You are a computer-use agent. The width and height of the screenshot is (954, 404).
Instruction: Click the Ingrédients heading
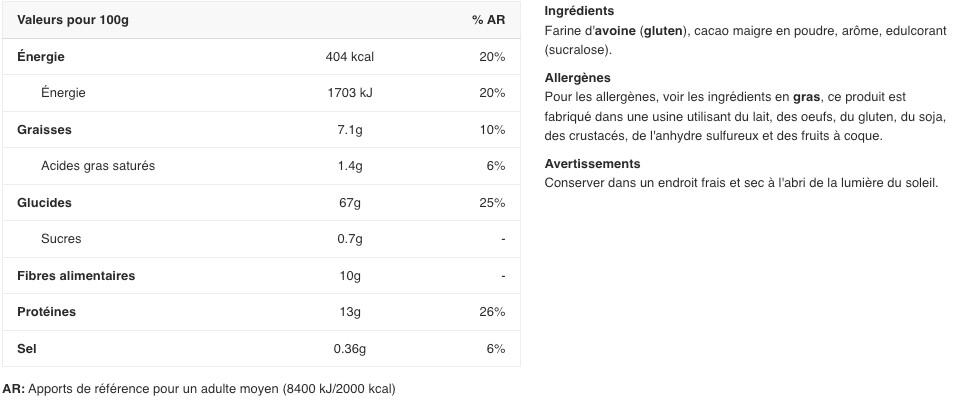[x=579, y=11]
